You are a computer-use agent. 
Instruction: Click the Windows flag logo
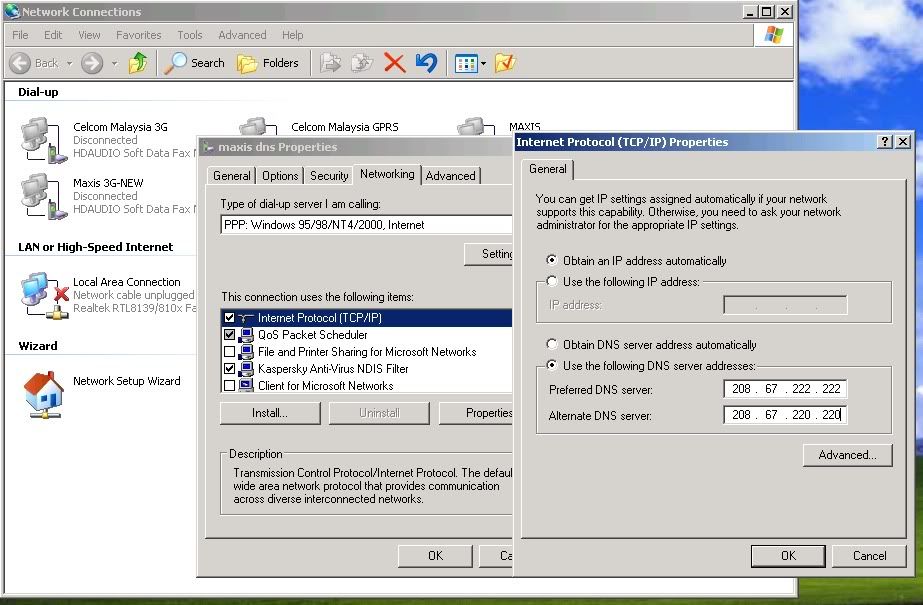pyautogui.click(x=773, y=35)
